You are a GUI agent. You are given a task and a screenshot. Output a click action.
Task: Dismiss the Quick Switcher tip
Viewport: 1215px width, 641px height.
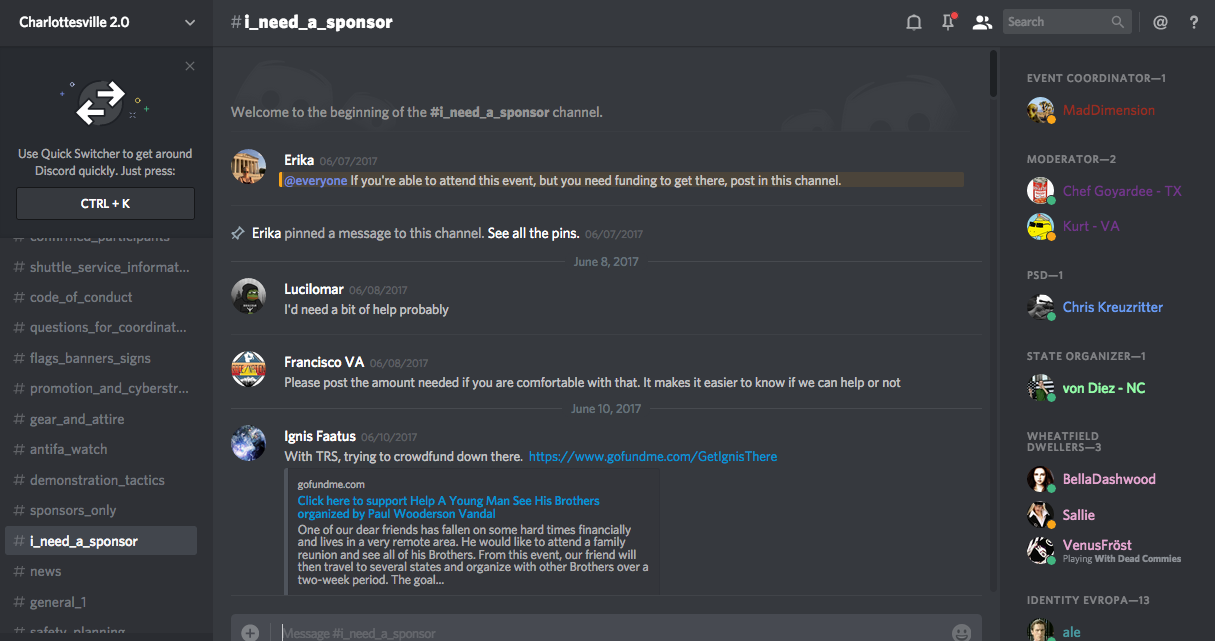click(x=190, y=66)
